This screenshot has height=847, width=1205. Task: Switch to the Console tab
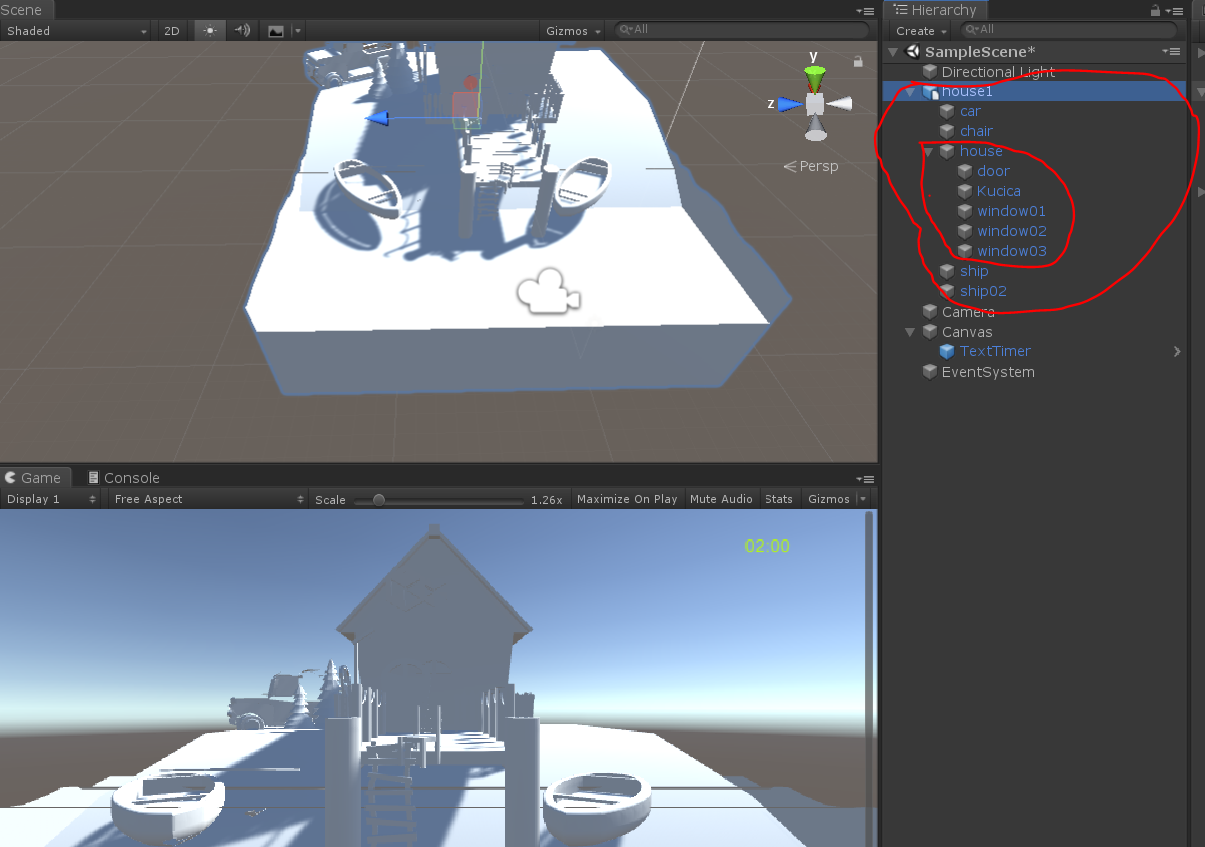click(122, 477)
